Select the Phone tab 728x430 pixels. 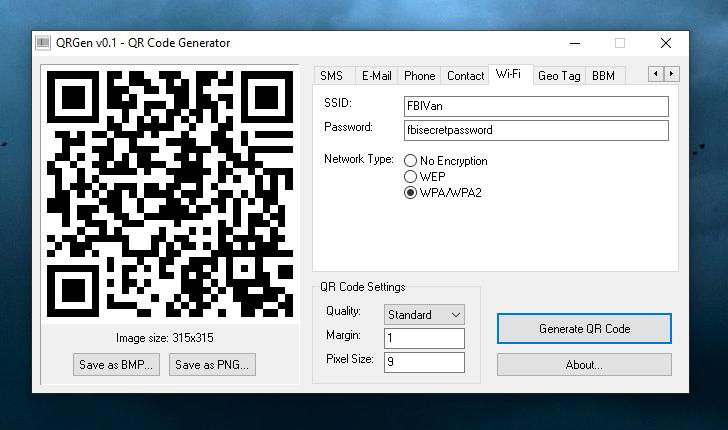[x=419, y=76]
